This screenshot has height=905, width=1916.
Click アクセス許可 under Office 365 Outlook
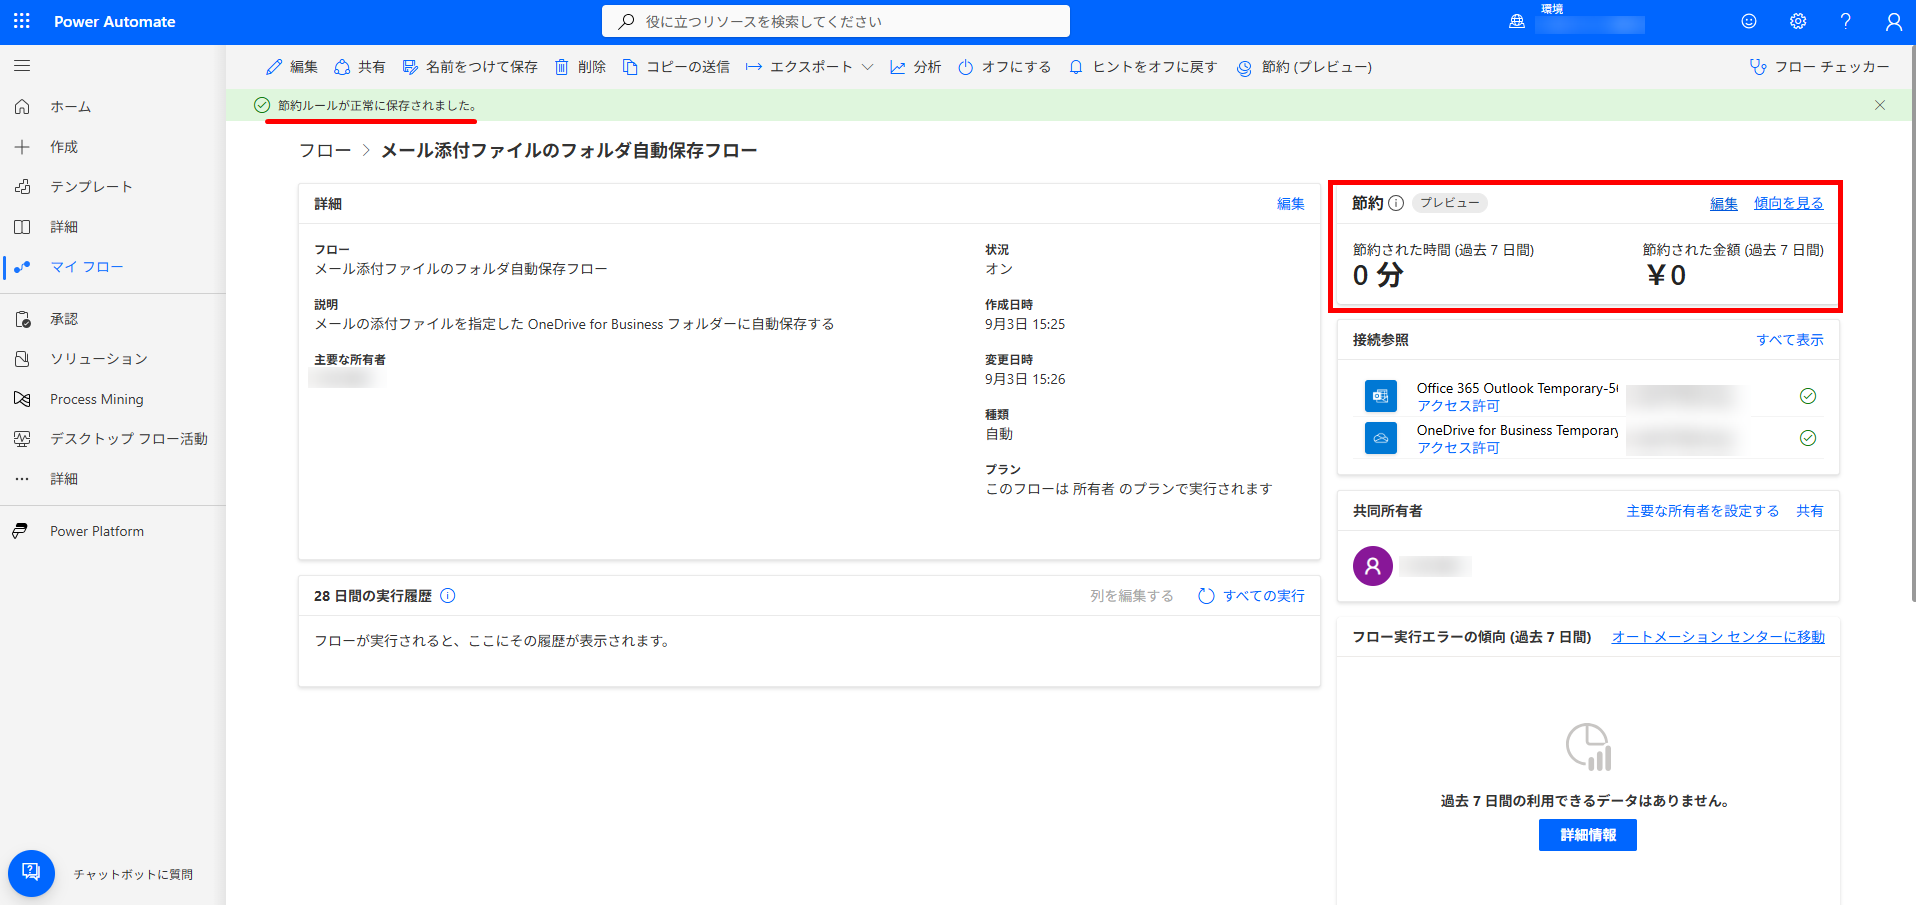pos(1458,406)
